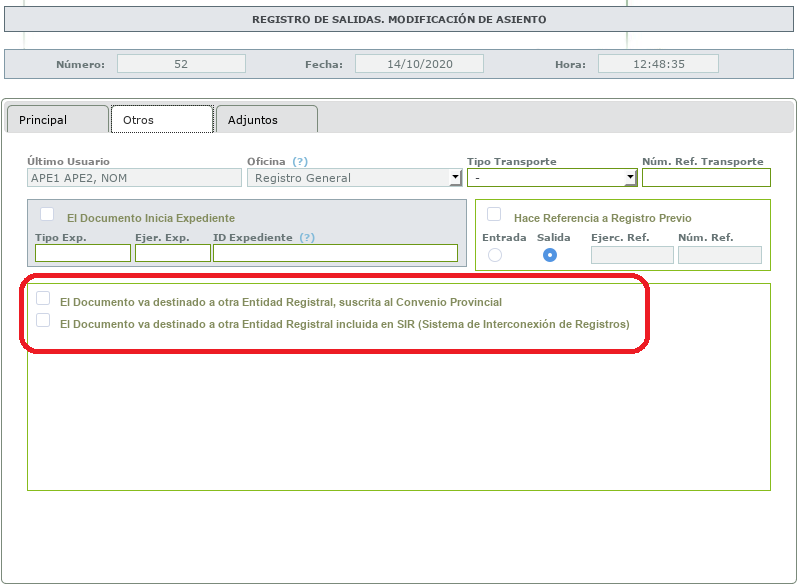803x586 pixels.
Task: Click the 'REGISTRO DE SALIDAS. MODIFICACIÓN DE ASIENTO' title
Action: tap(399, 19)
